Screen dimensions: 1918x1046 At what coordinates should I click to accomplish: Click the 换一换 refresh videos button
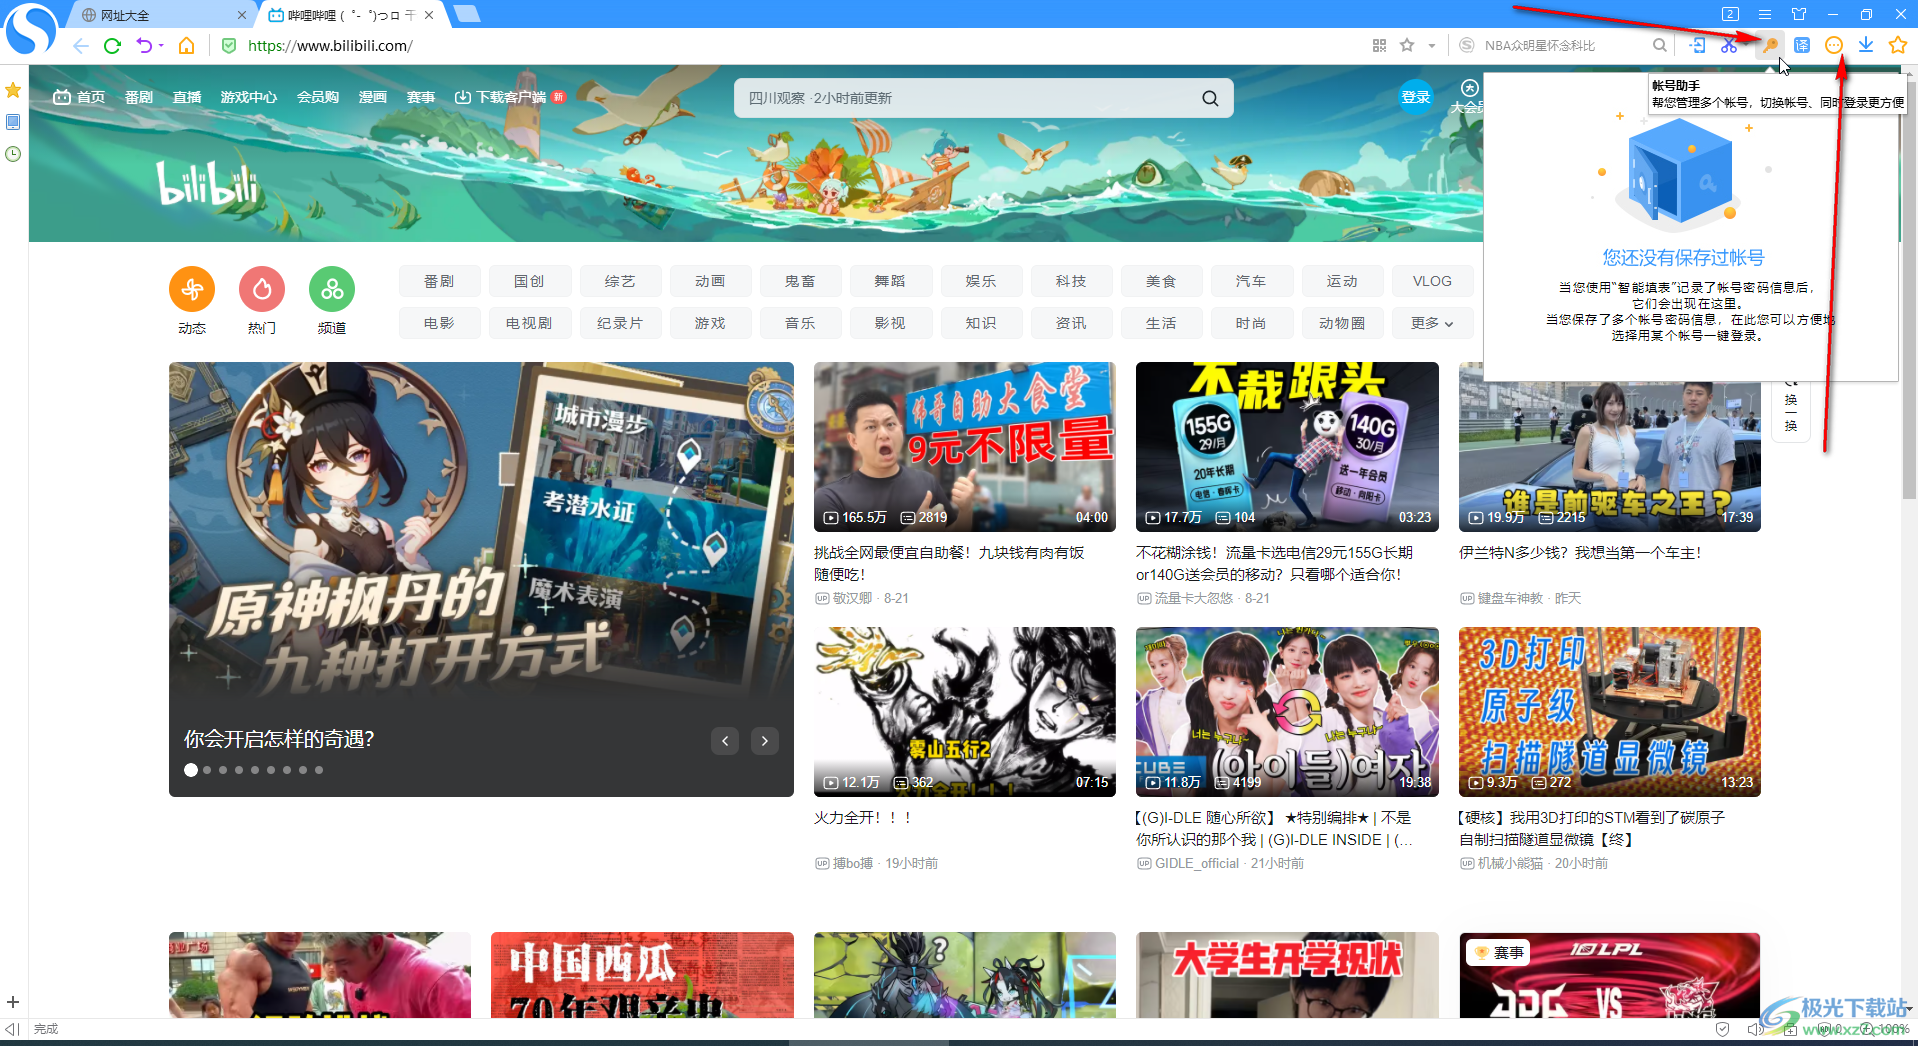(x=1791, y=411)
